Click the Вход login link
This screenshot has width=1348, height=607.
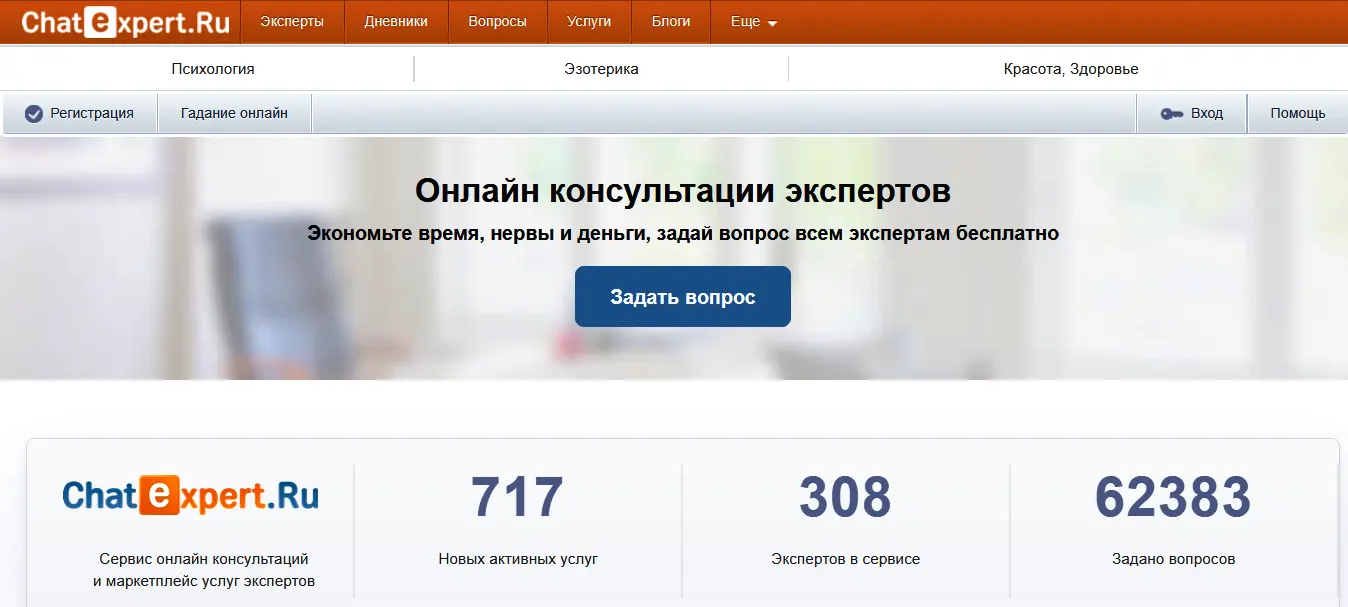pos(1206,114)
